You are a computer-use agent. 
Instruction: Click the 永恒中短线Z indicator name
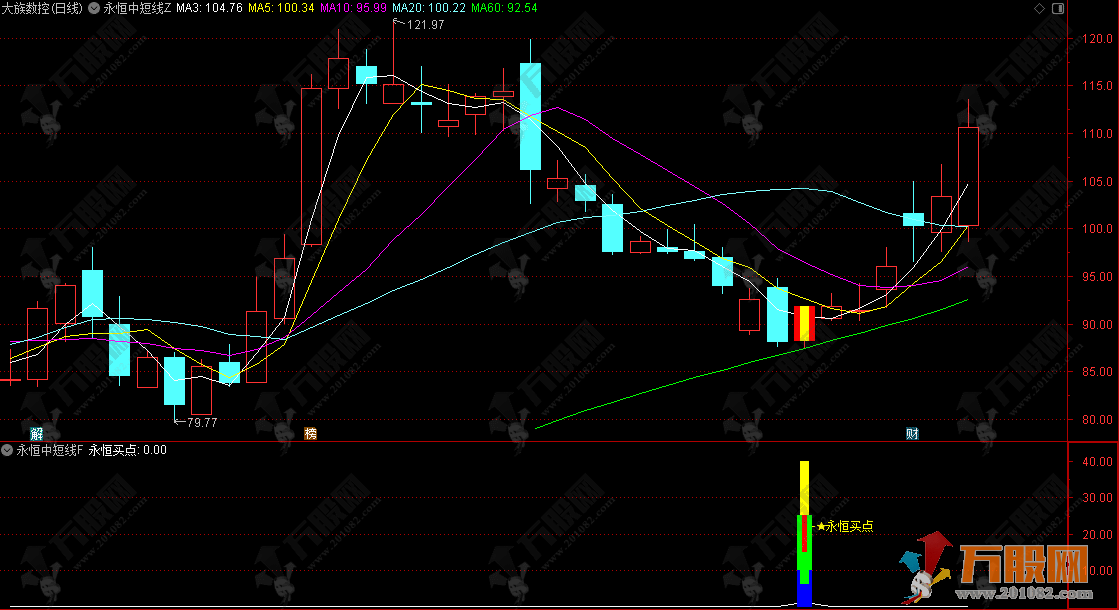(138, 9)
